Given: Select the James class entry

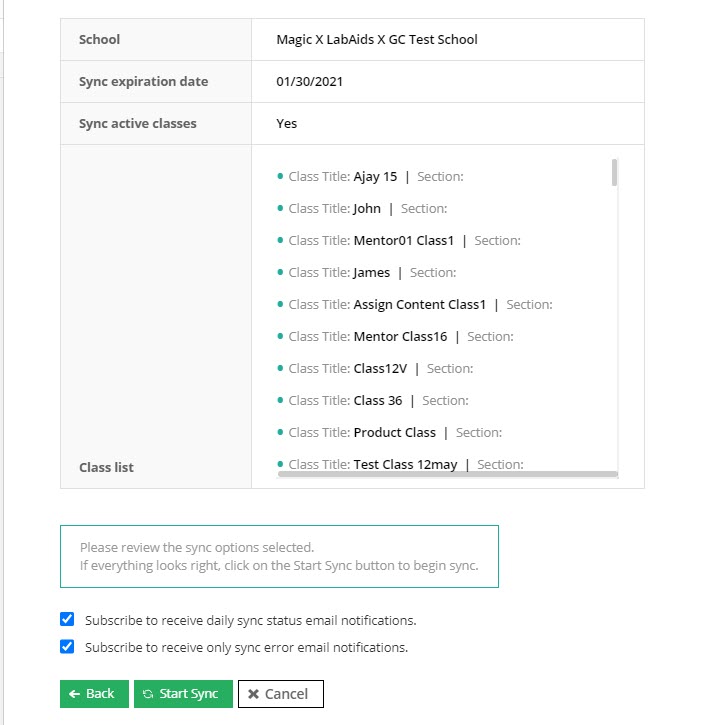Looking at the screenshot, I should (371, 273).
